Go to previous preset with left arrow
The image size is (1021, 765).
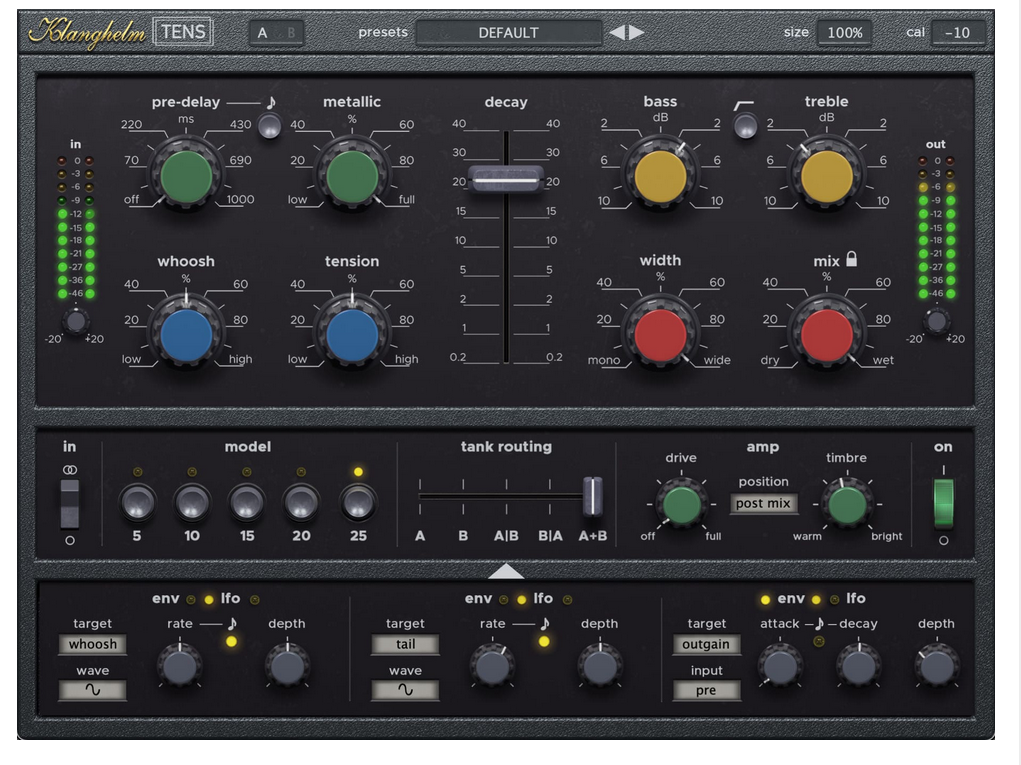point(617,32)
